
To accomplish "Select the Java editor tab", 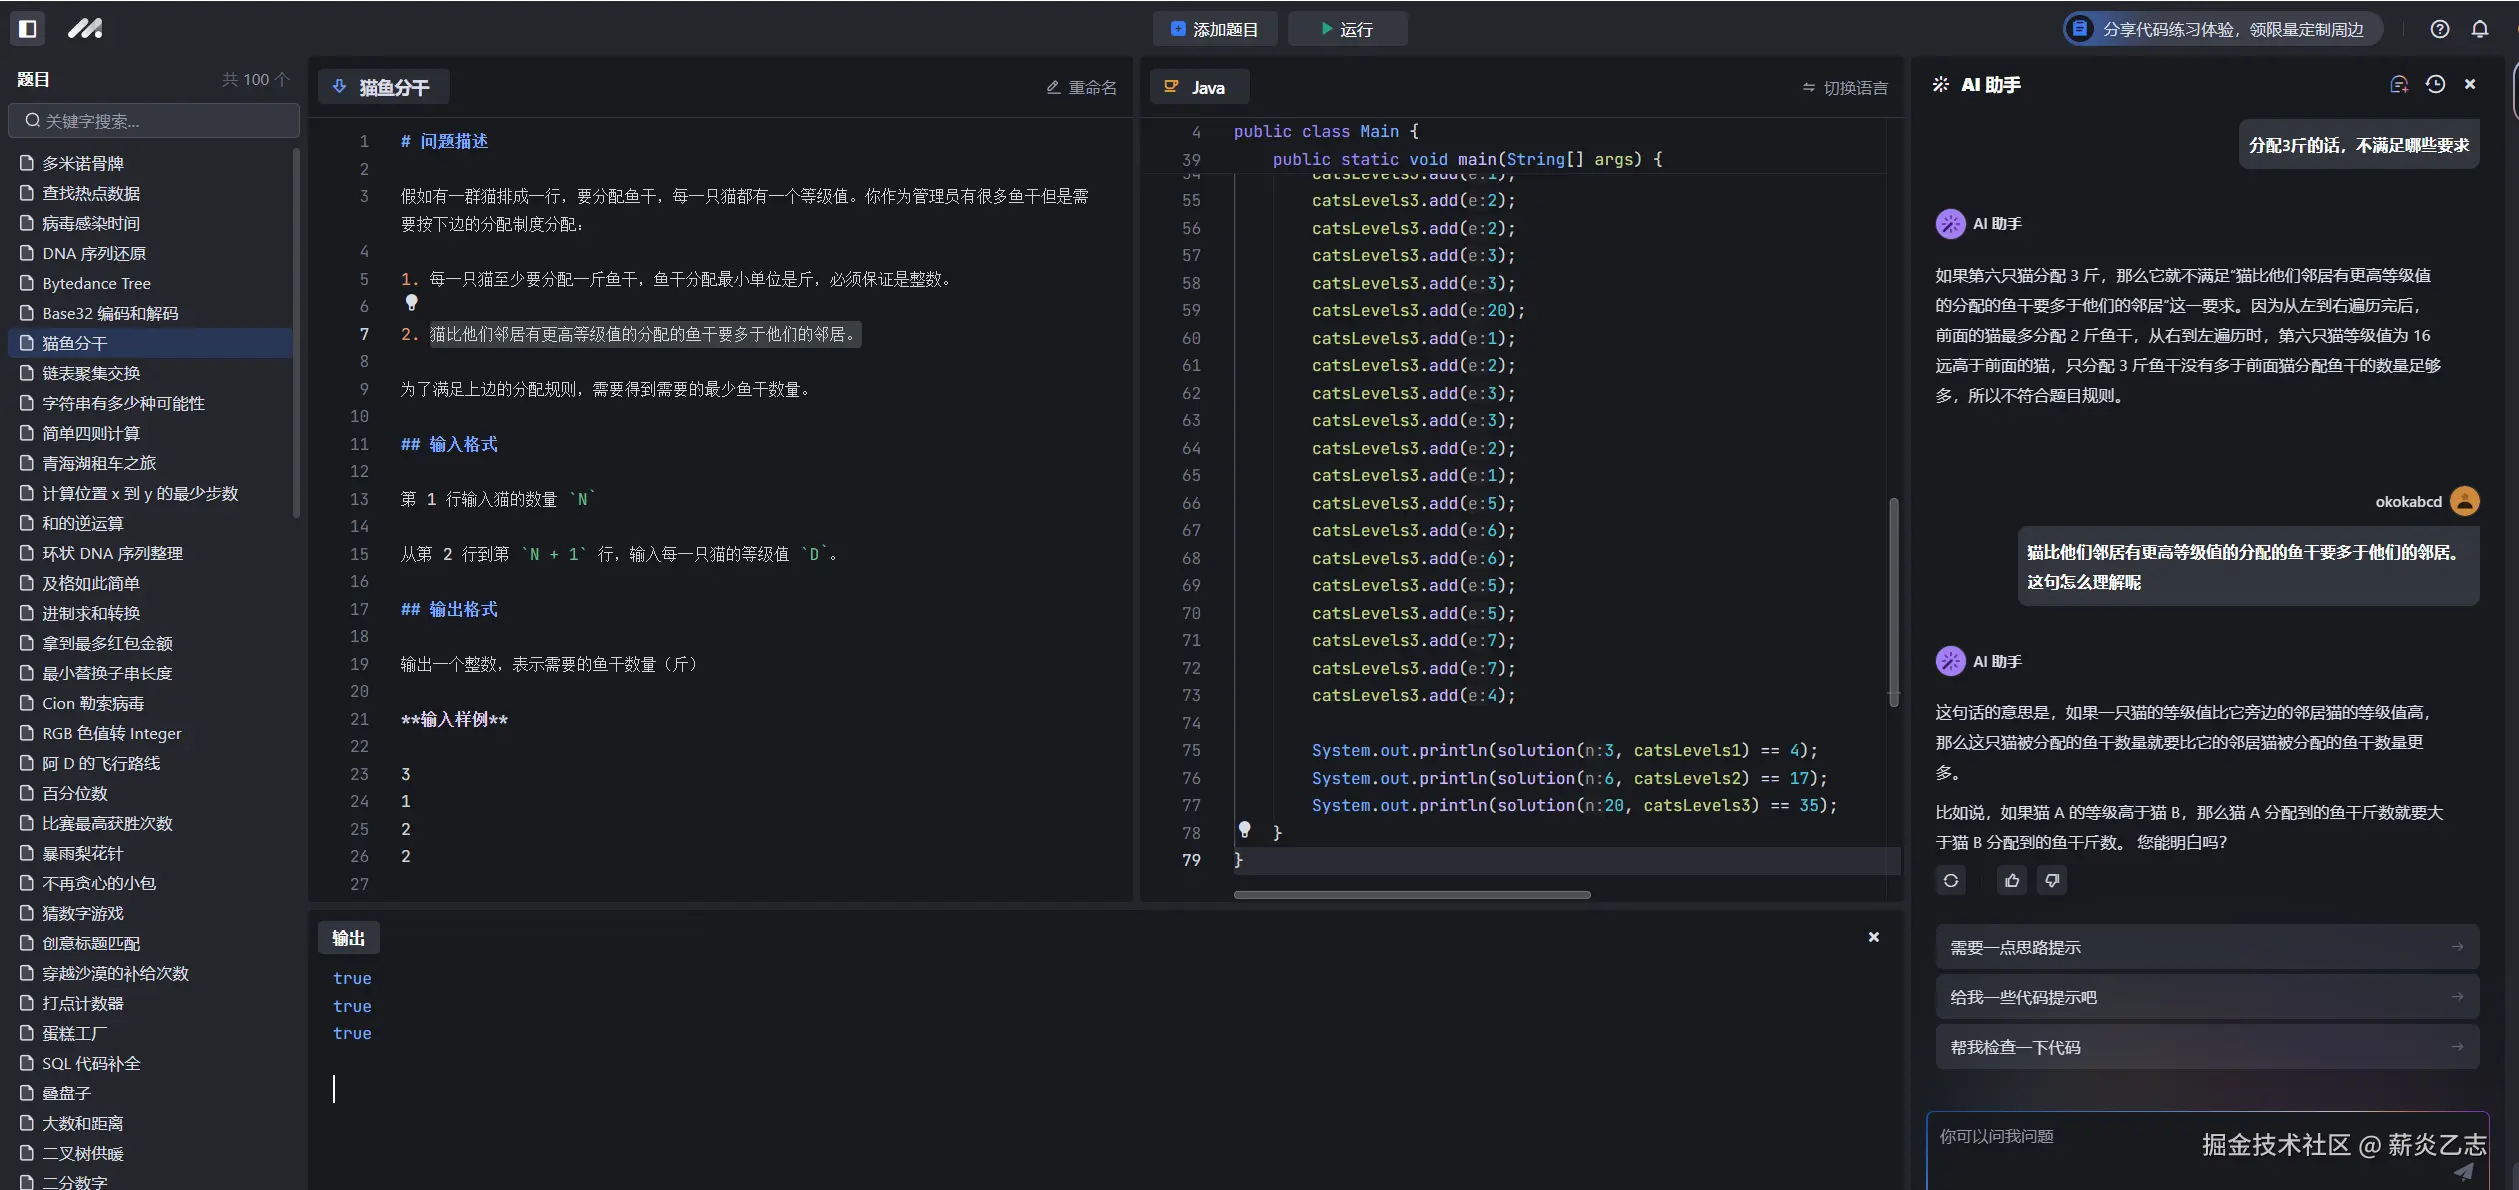I will point(1198,88).
